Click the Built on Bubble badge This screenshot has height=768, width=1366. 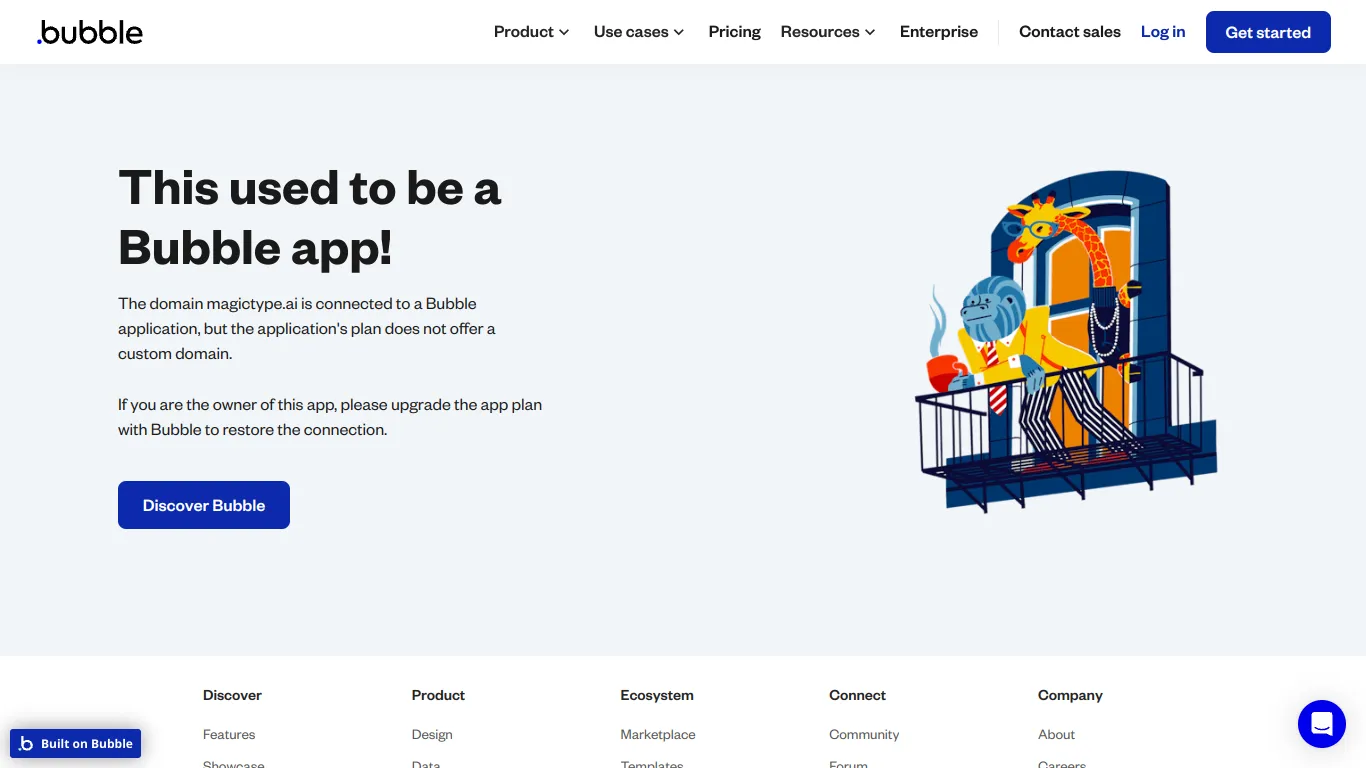click(x=76, y=743)
